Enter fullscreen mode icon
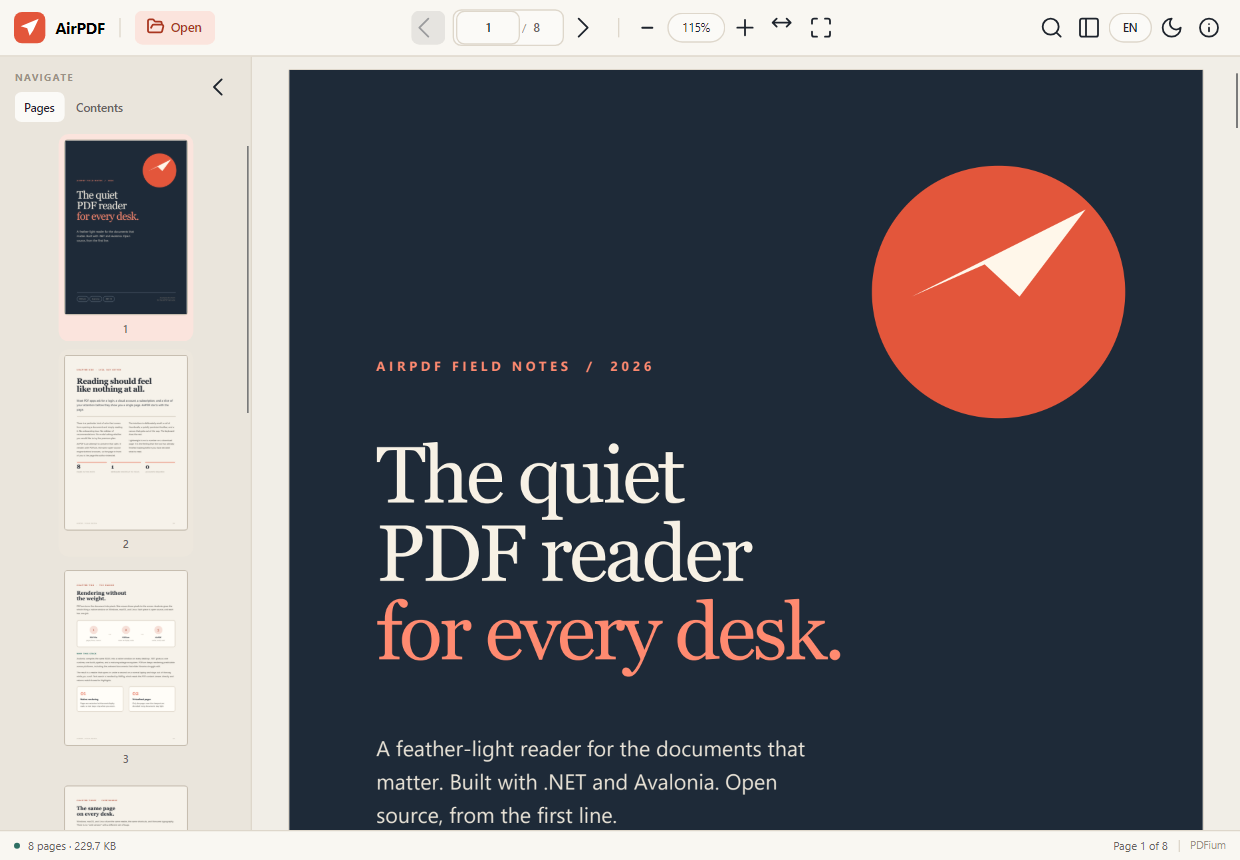 tap(821, 28)
